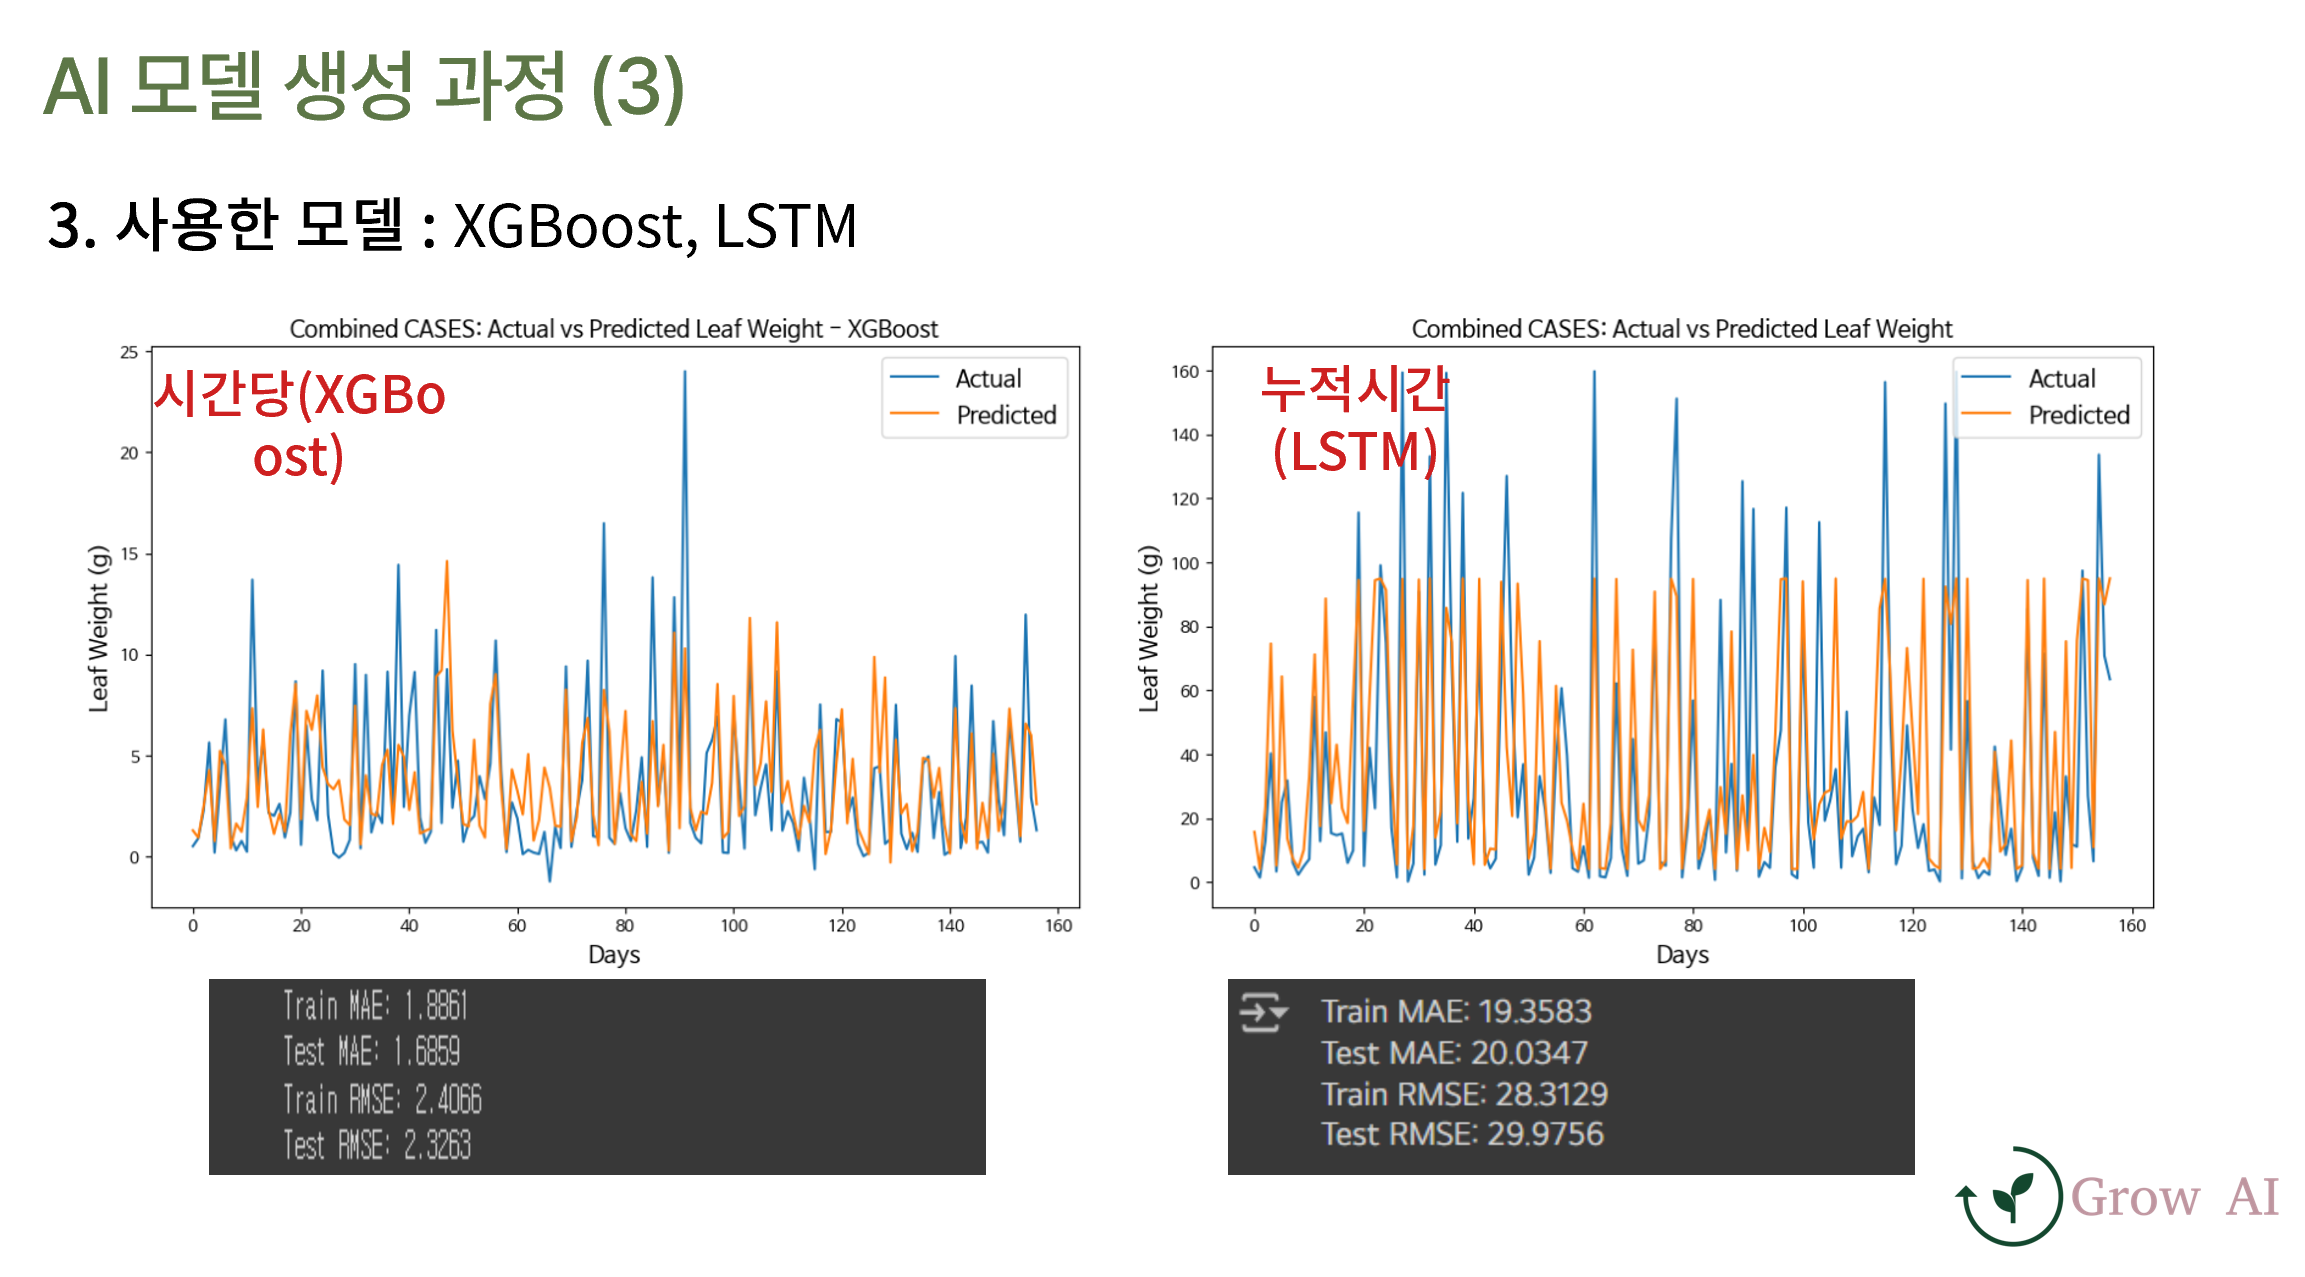Viewport: 2305px width, 1277px height.
Task: Click the red 시간당(XGBoost) annotation label
Action: pos(299,424)
